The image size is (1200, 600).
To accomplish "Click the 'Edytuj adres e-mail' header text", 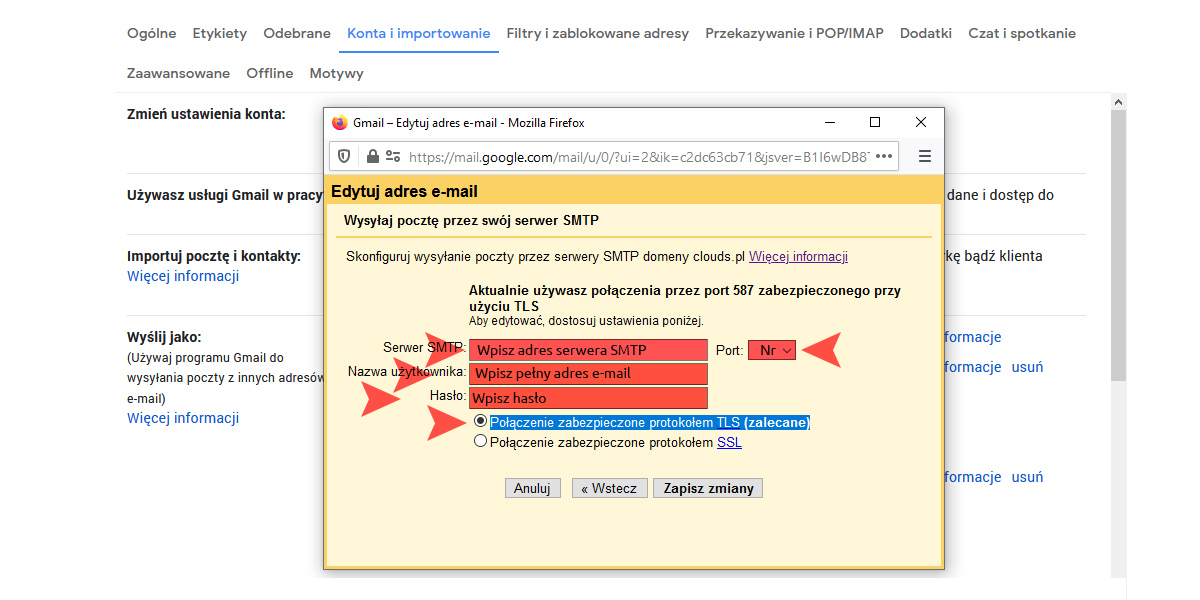I will tap(405, 191).
